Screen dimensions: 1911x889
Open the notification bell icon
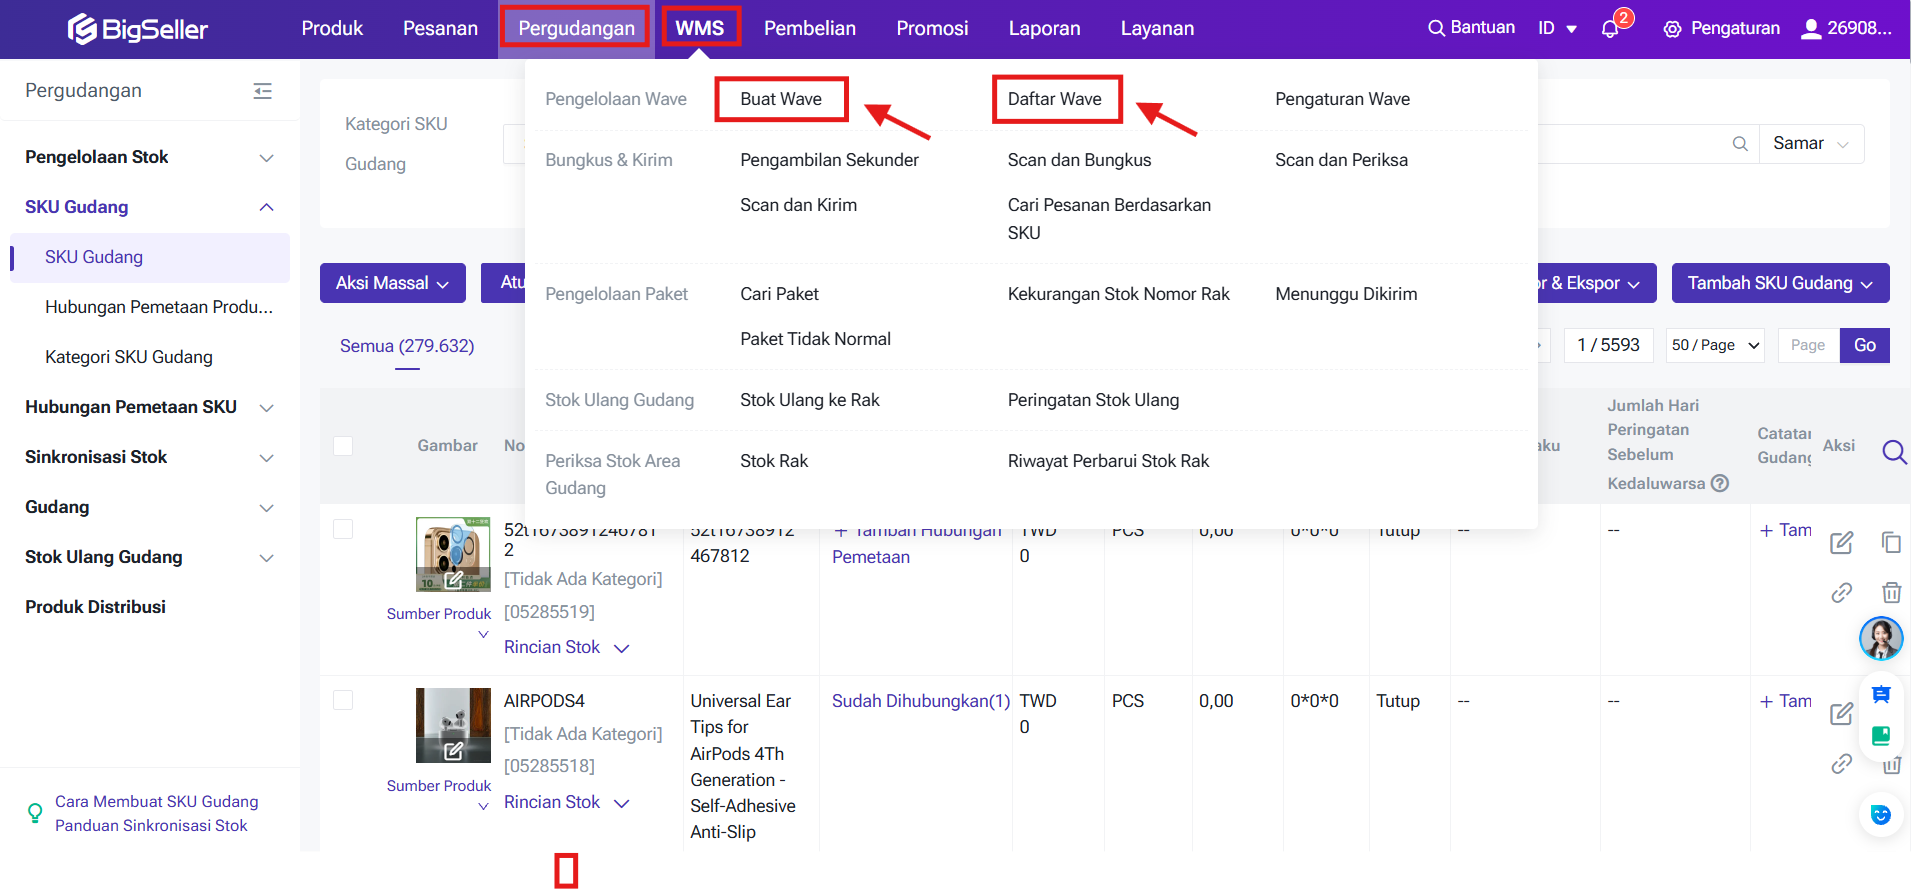1610,29
